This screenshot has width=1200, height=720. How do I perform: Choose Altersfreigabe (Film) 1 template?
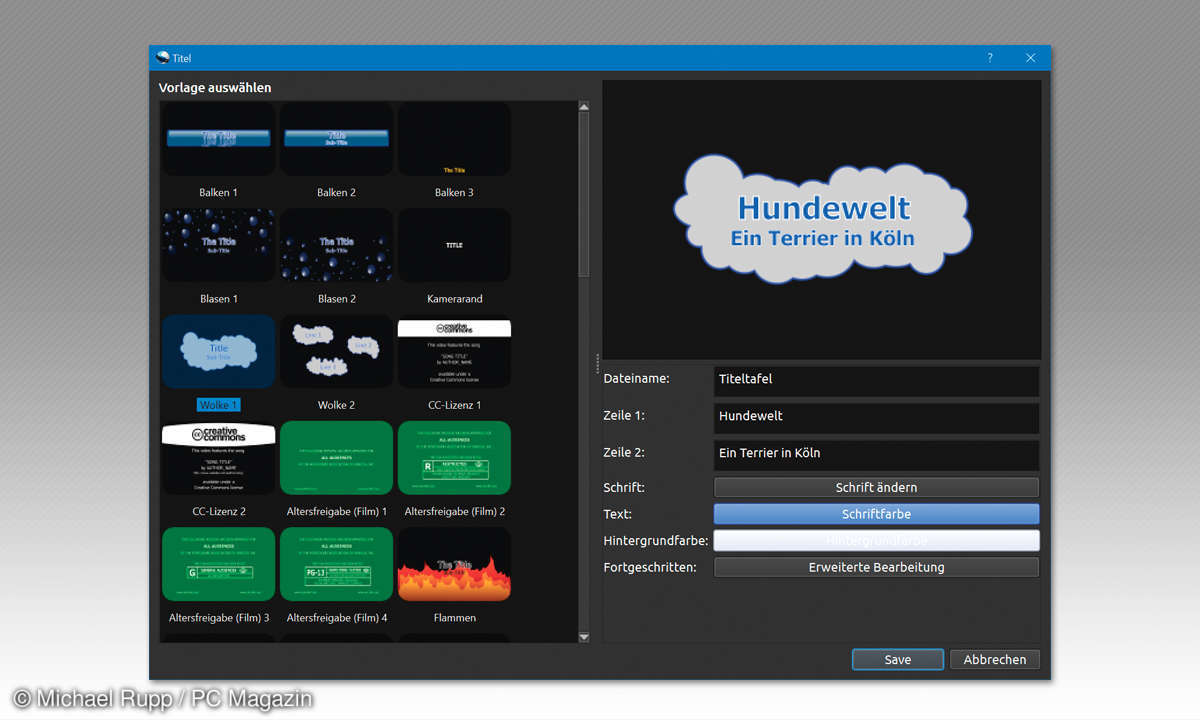tap(336, 458)
